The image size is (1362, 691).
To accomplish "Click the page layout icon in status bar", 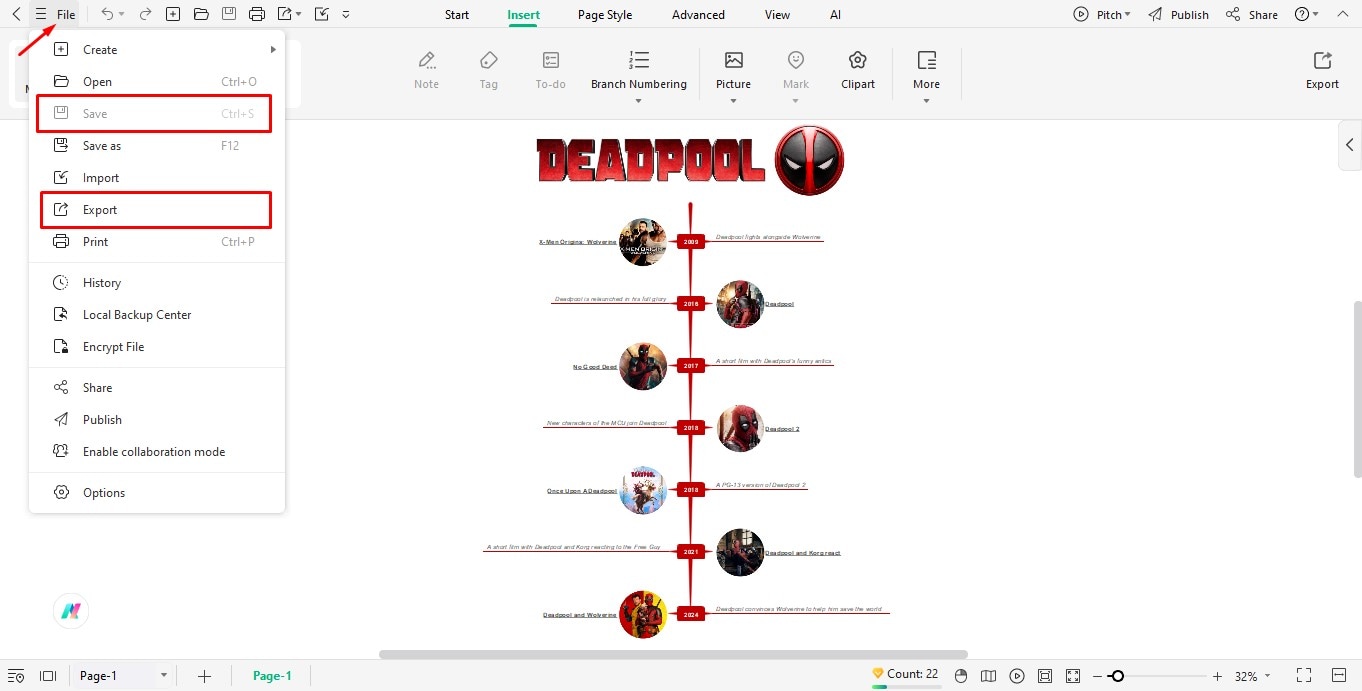I will (x=47, y=676).
